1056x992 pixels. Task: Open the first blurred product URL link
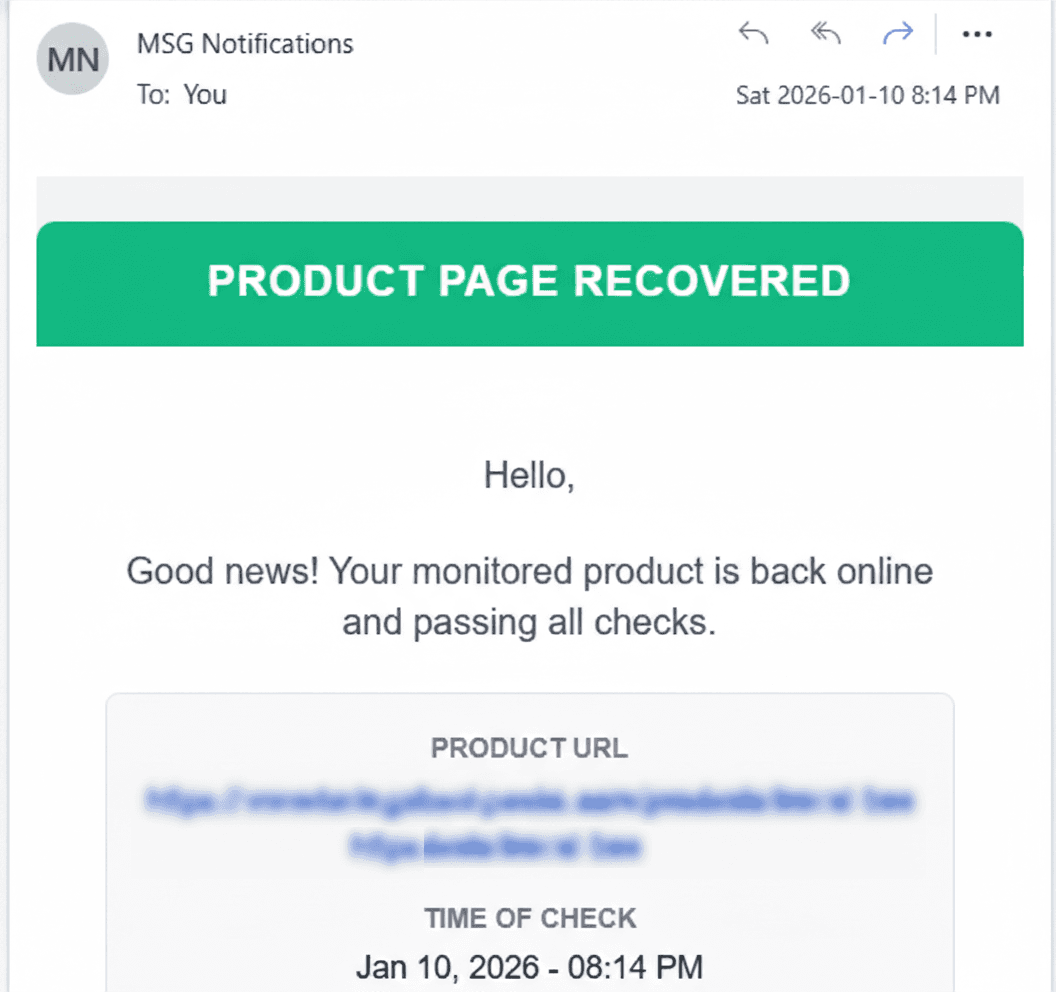(528, 799)
